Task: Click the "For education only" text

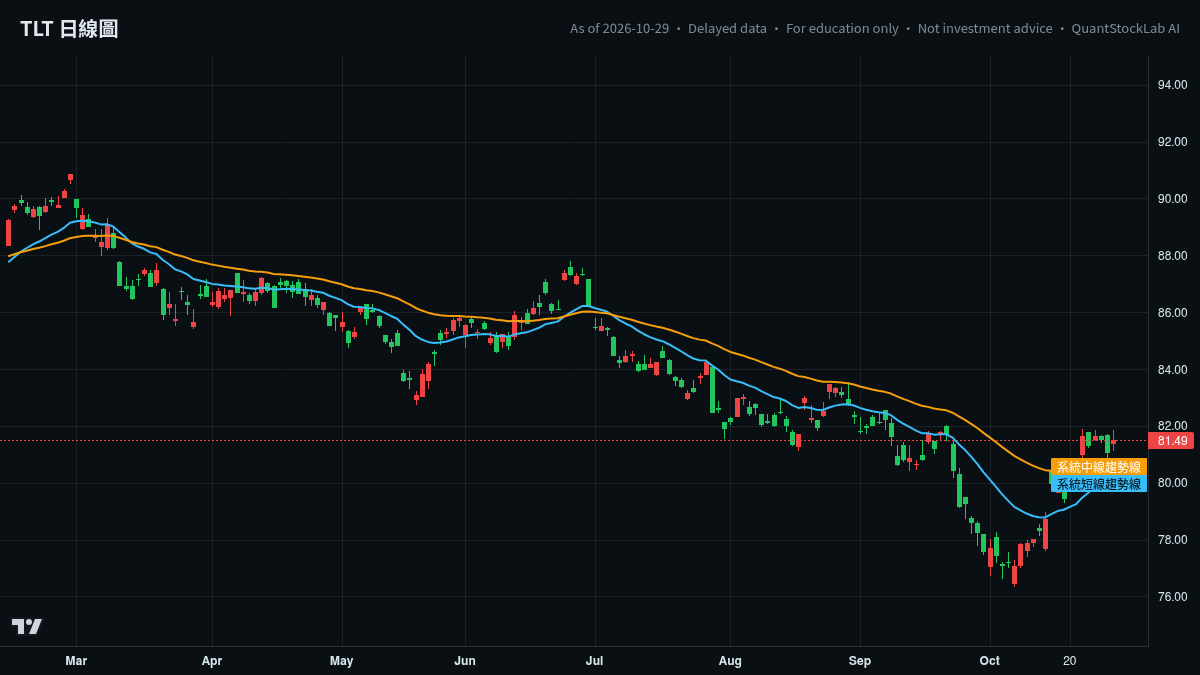Action: (842, 29)
